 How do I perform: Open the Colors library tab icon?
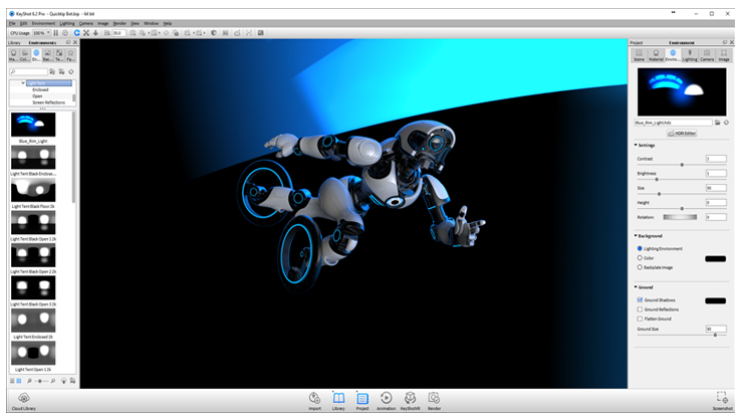pos(25,55)
